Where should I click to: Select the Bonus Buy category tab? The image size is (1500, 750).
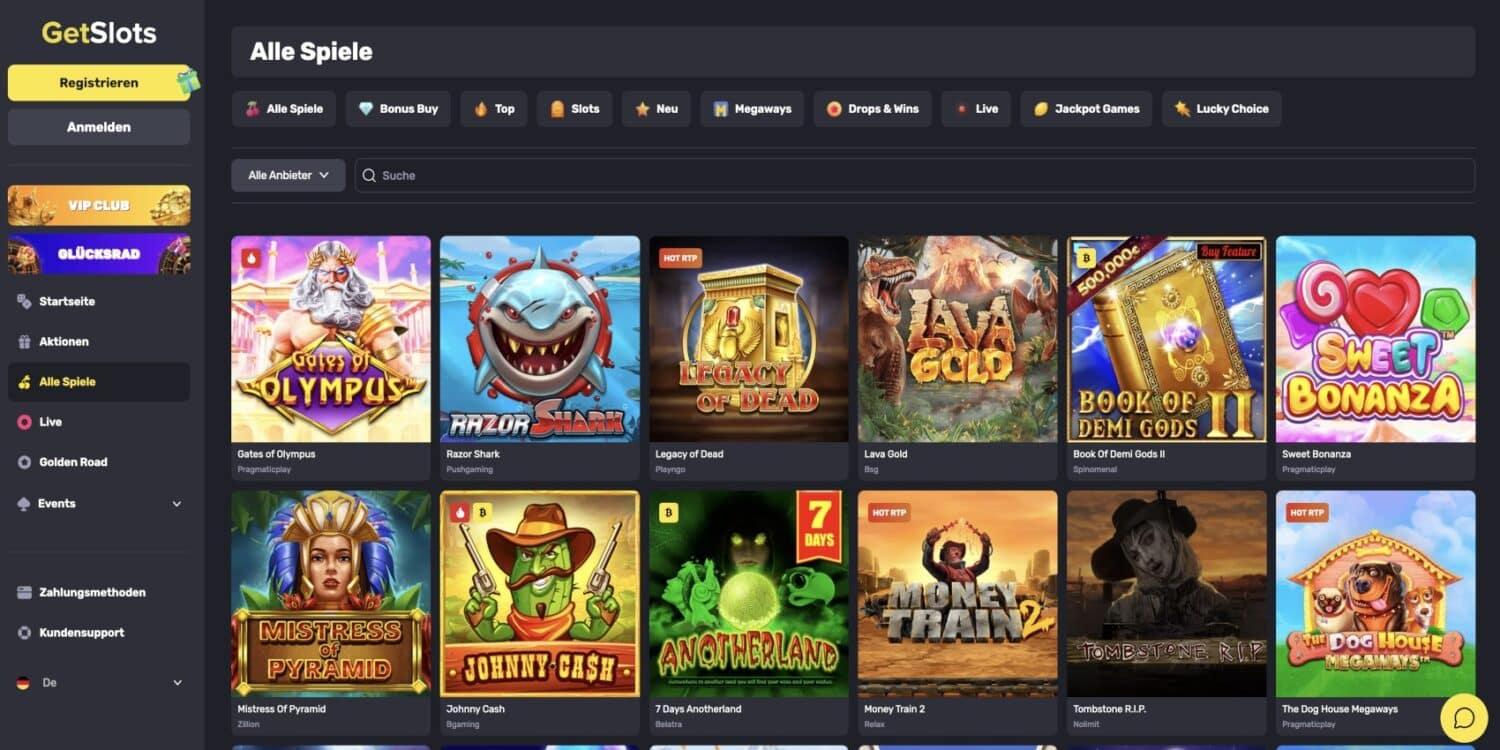coord(398,109)
